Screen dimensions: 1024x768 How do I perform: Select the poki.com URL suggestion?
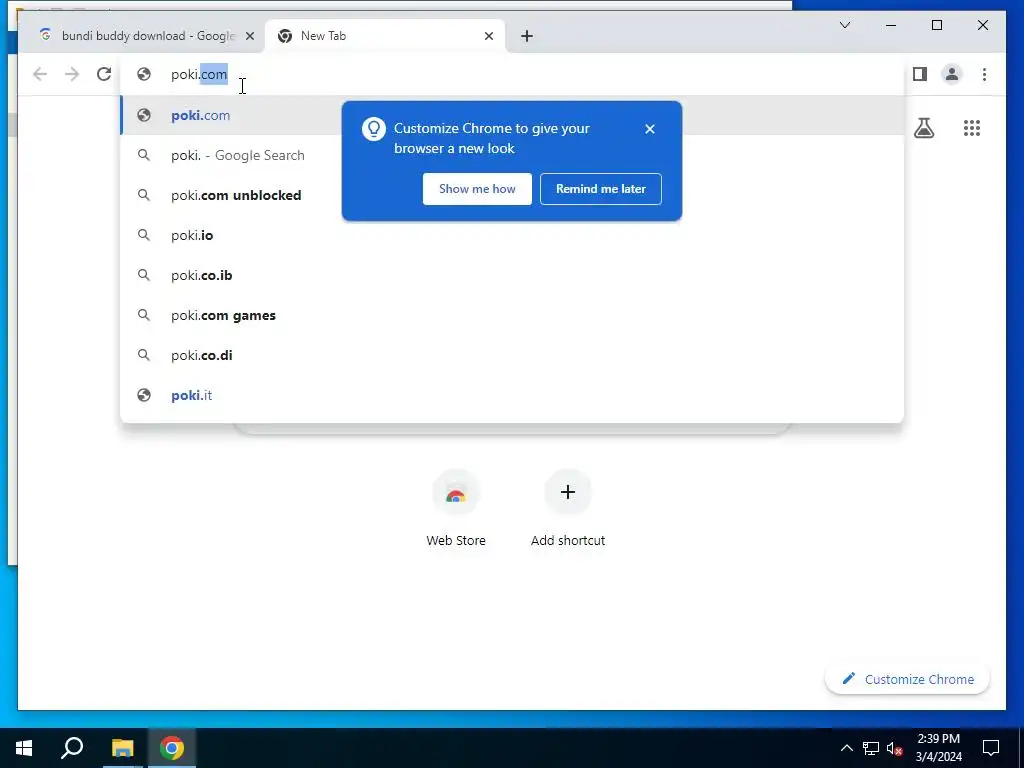(x=512, y=115)
